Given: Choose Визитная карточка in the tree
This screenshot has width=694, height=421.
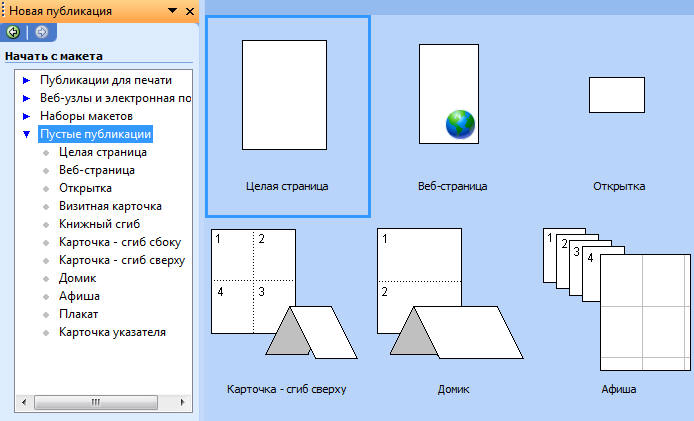Looking at the screenshot, I should pos(110,206).
